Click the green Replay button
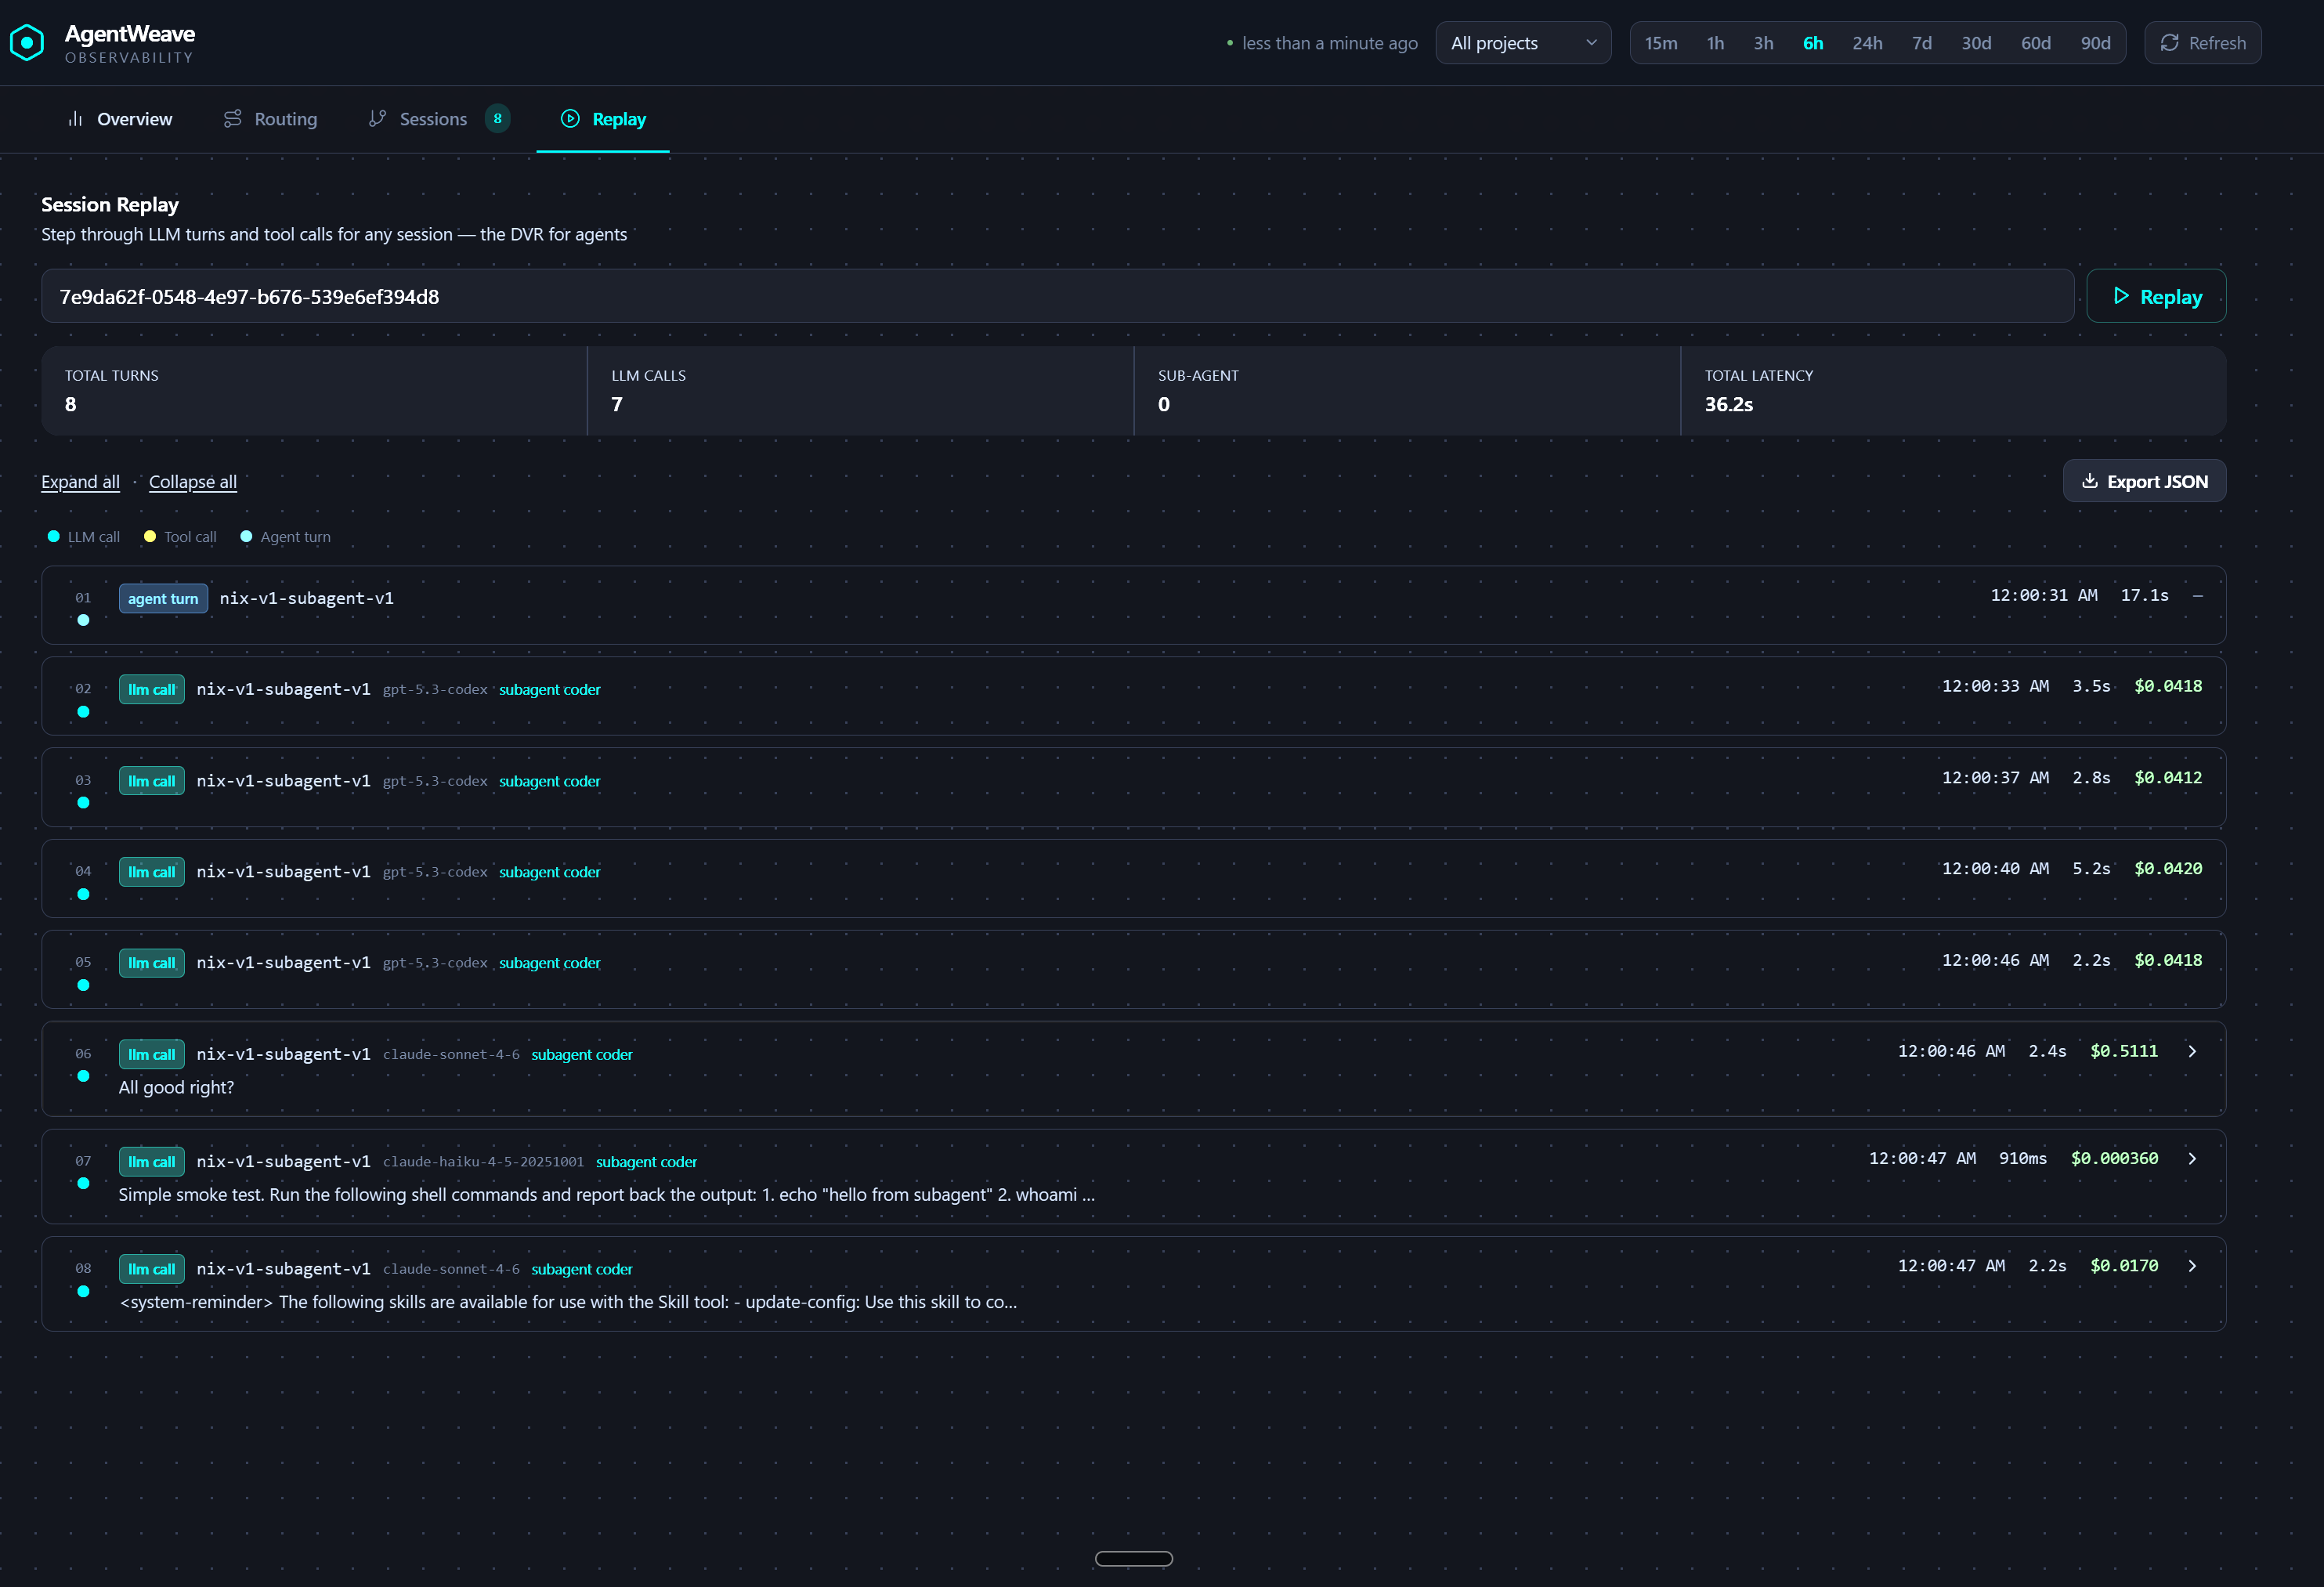2324x1587 pixels. pos(2156,296)
